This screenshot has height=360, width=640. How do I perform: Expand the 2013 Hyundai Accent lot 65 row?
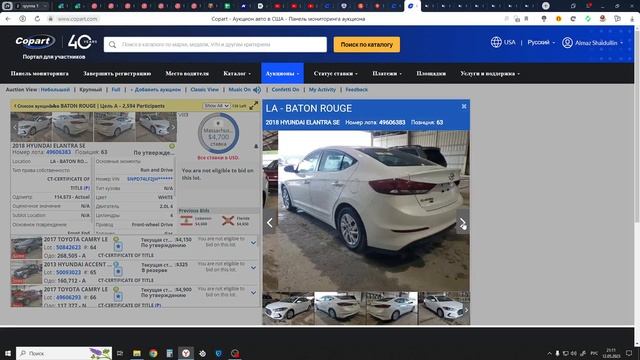(253, 268)
